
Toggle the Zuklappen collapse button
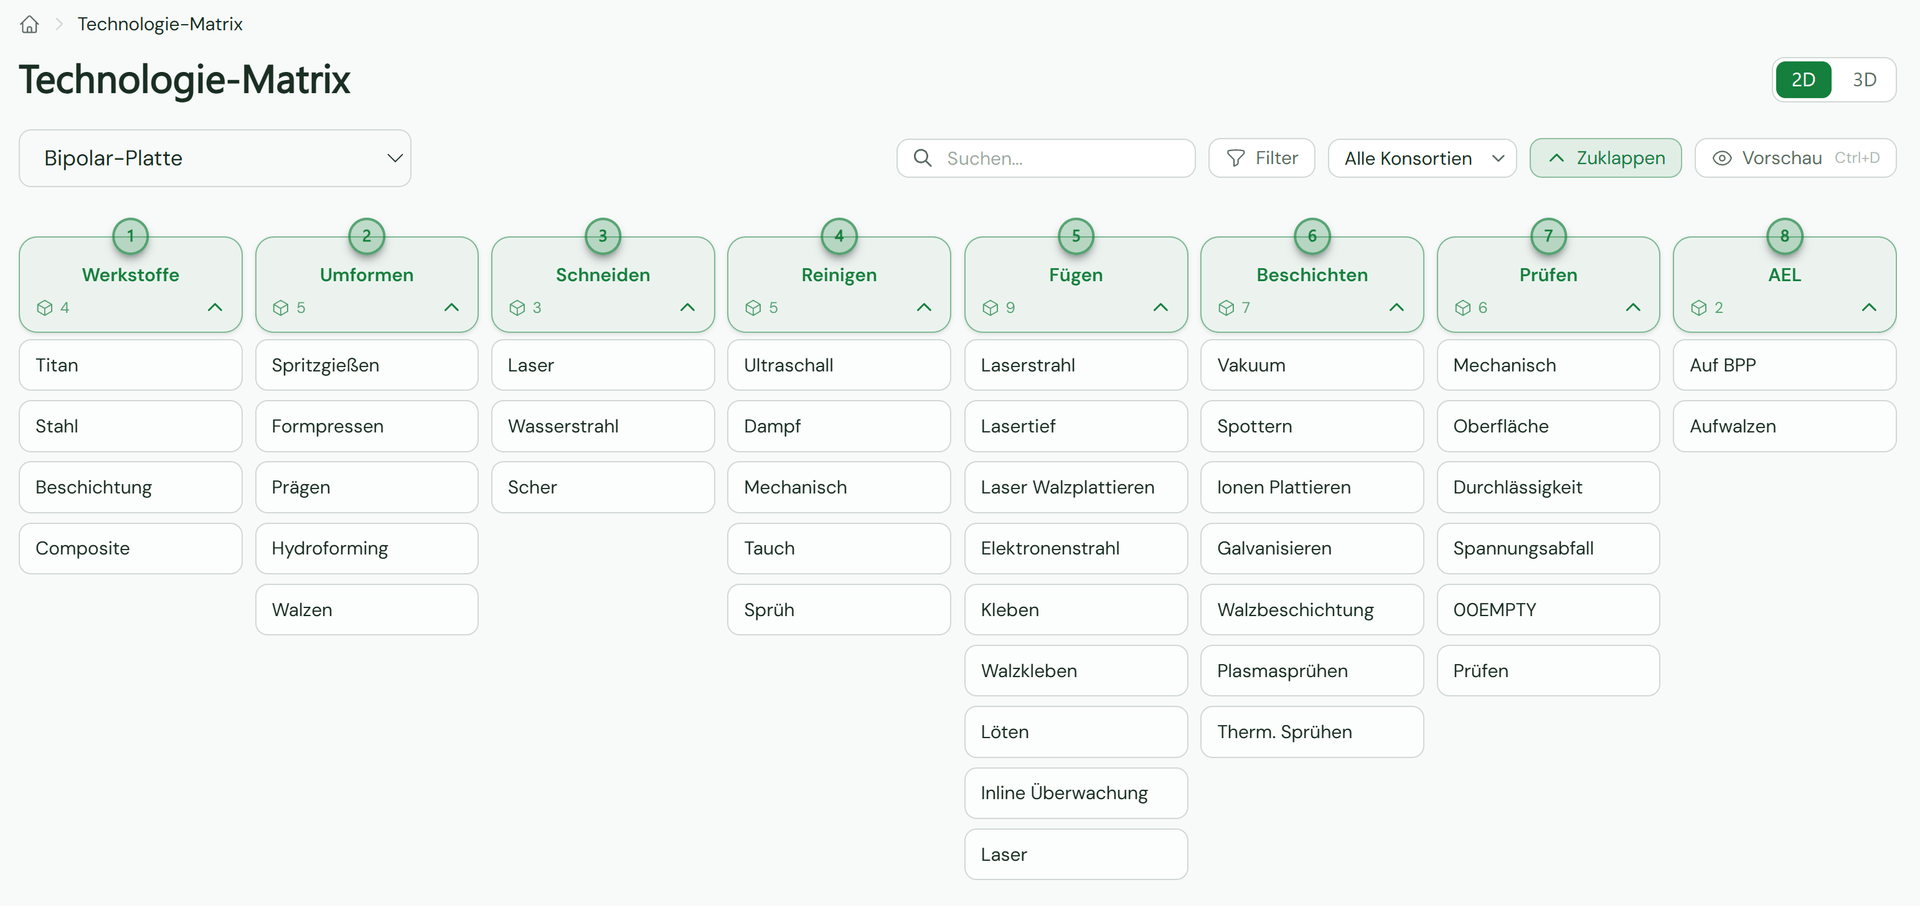point(1606,158)
